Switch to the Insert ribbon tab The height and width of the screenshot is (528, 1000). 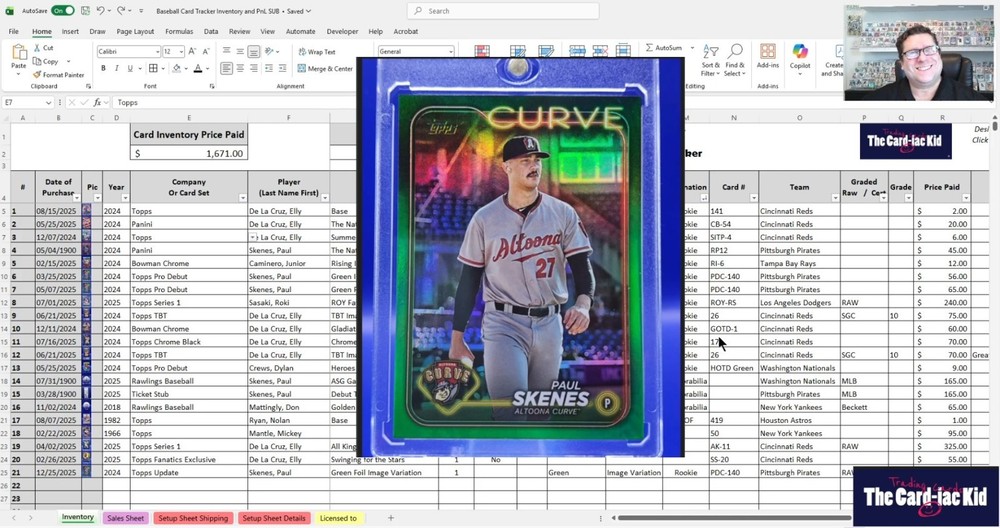tap(70, 31)
